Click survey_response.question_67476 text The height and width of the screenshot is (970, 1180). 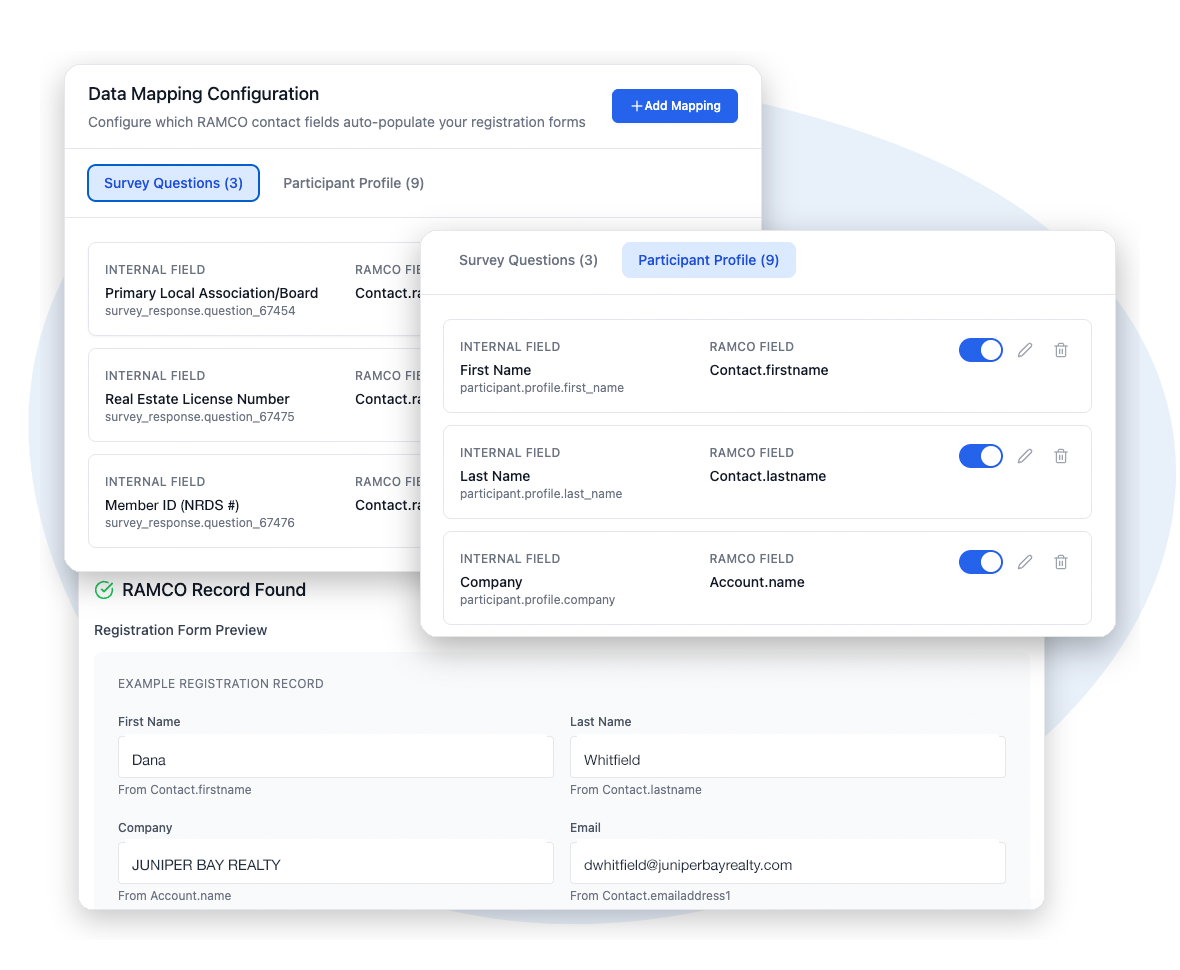[199, 523]
